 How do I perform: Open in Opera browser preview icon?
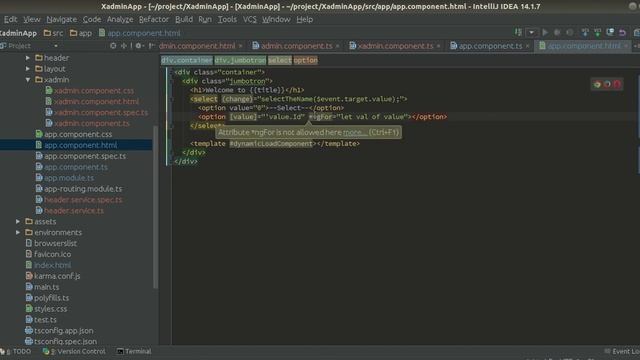pos(617,84)
